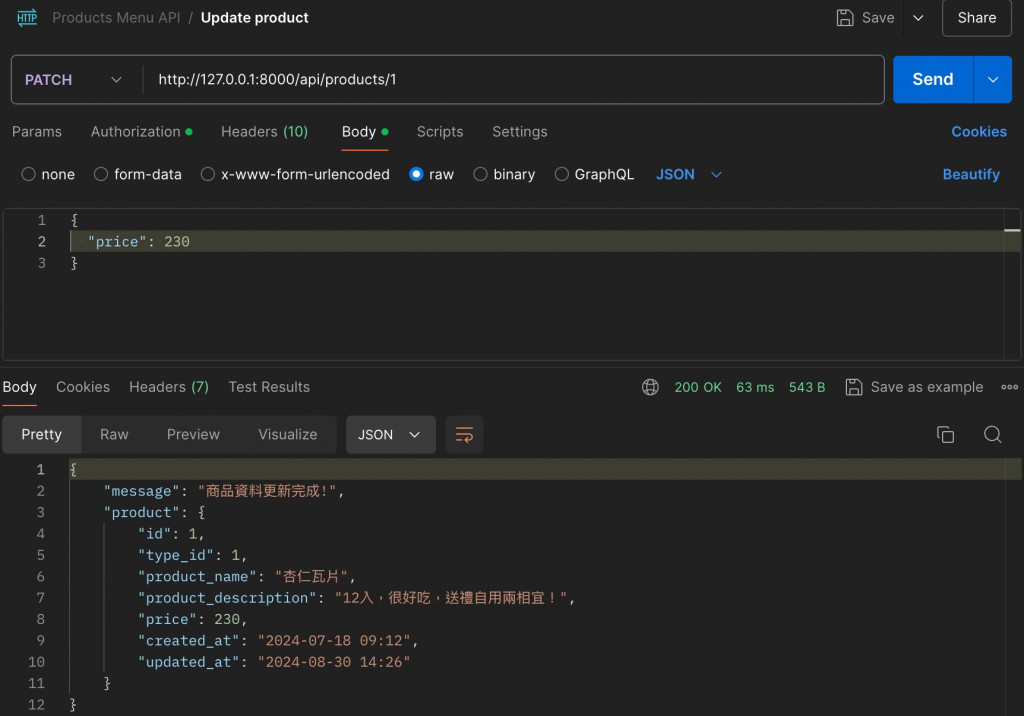Open the response Cookies tab

83,387
